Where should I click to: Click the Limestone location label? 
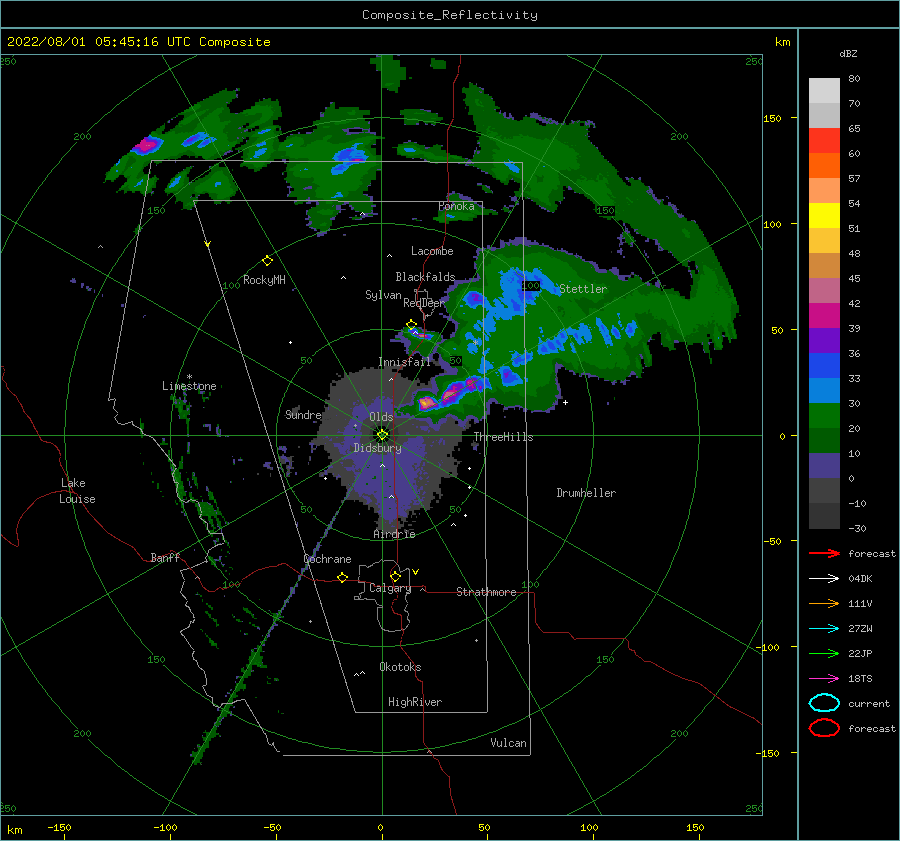189,386
